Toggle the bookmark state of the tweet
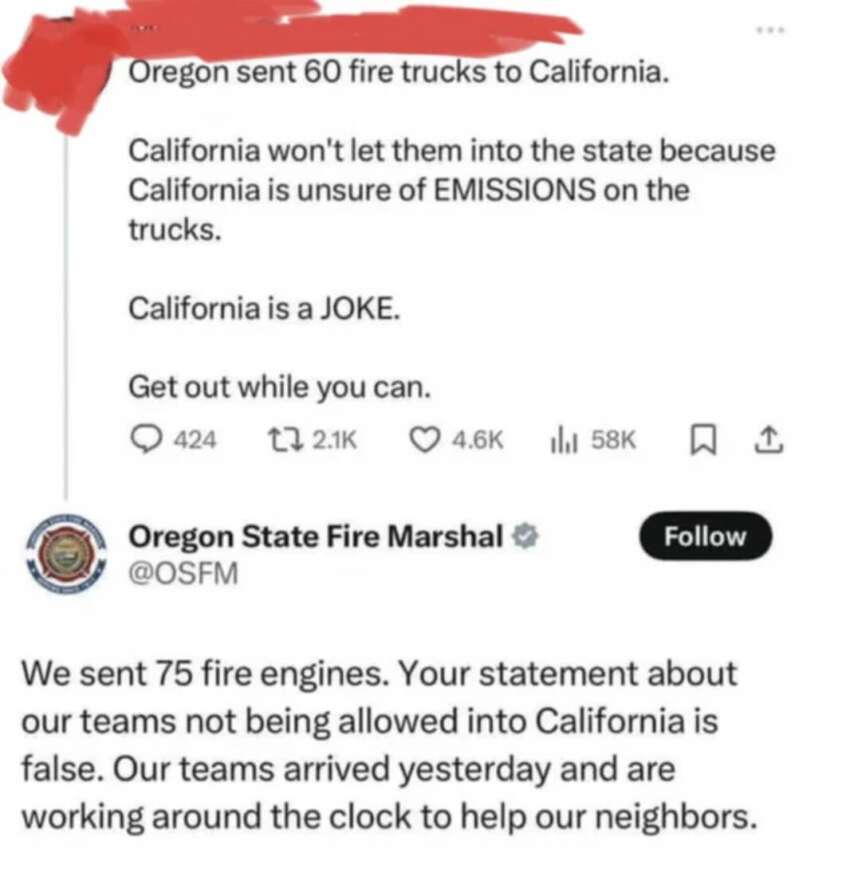 705,437
